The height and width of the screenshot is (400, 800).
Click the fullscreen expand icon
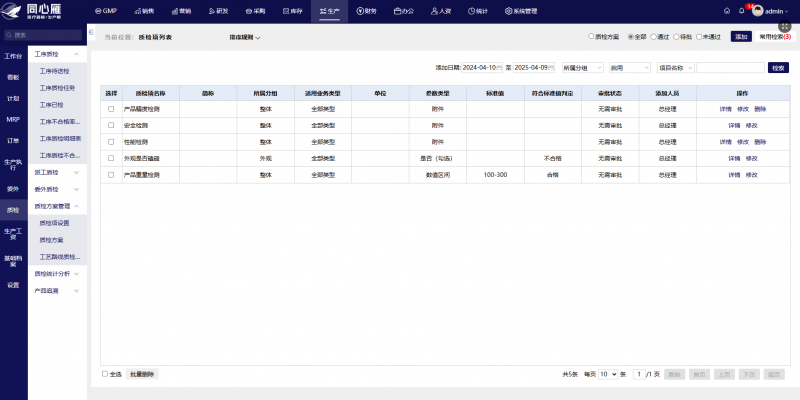tap(784, 26)
